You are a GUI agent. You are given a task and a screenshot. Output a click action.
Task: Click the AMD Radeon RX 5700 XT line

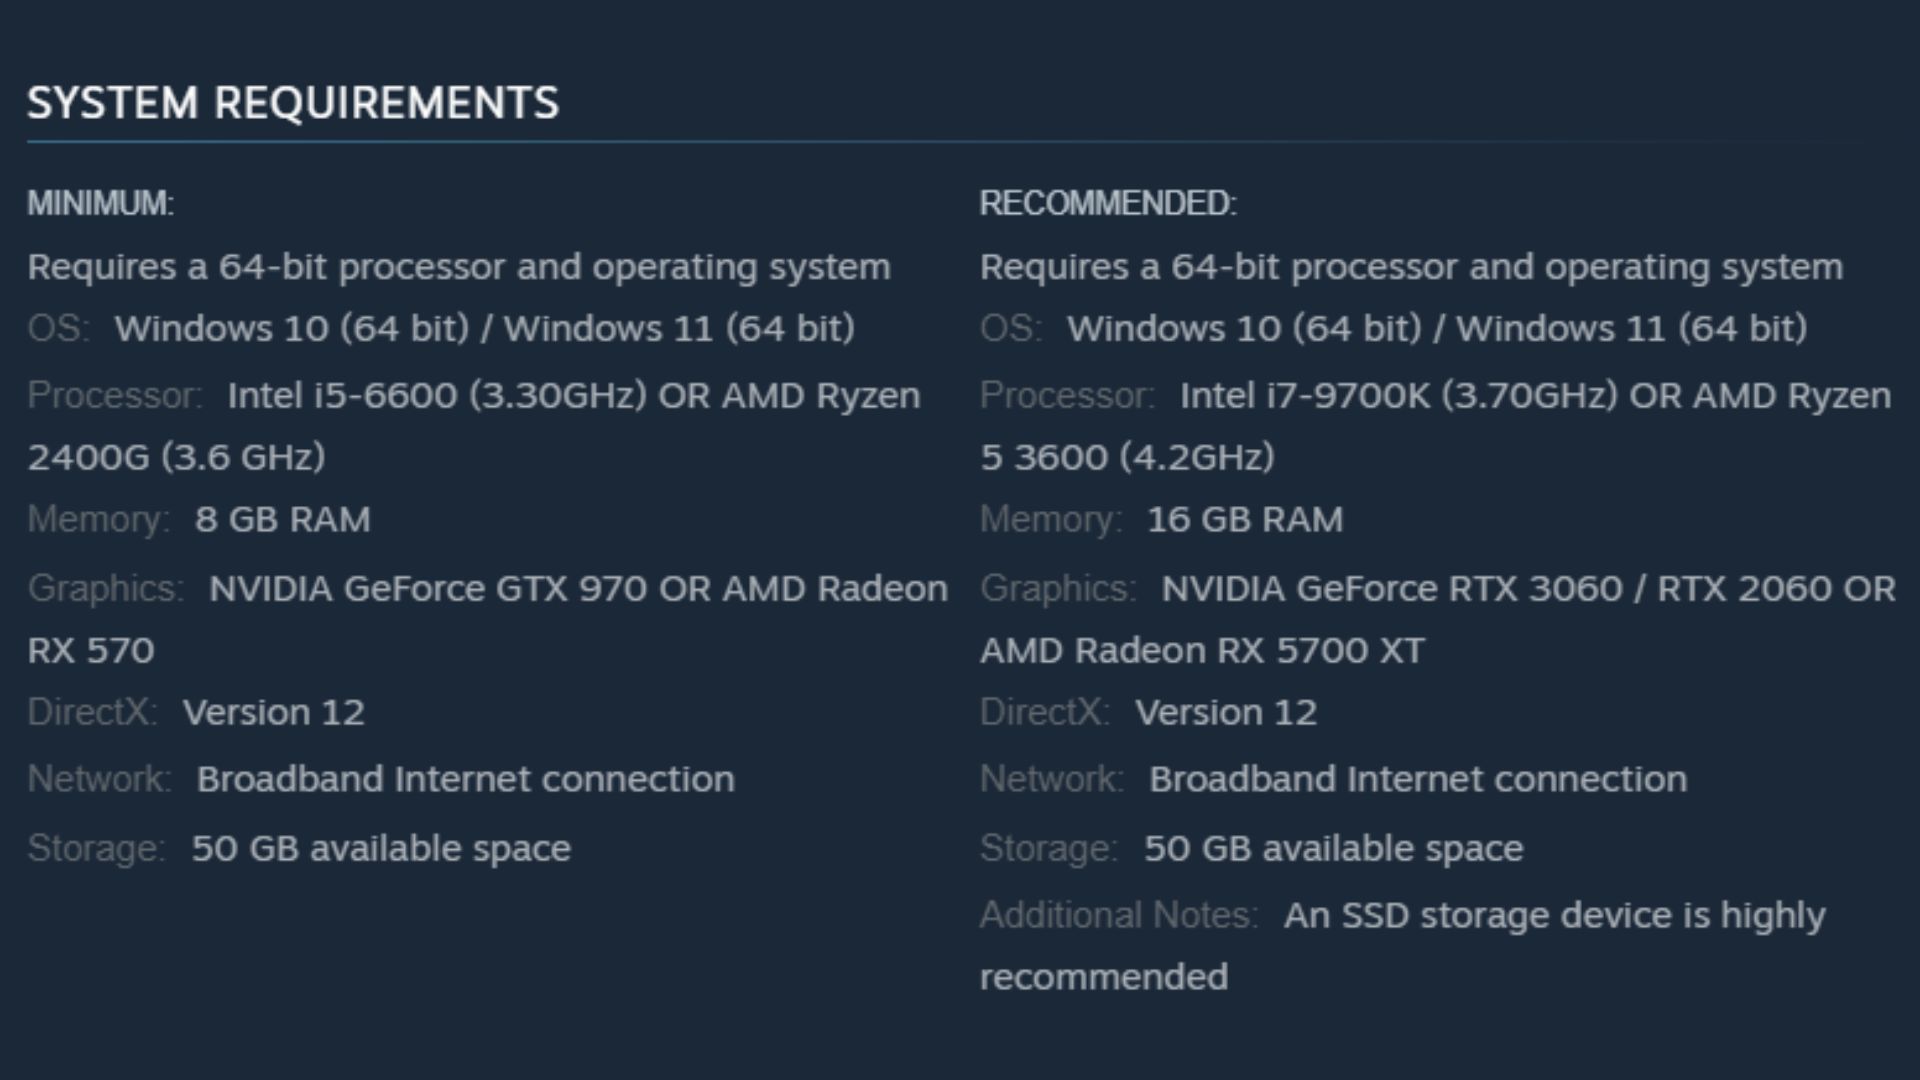point(1202,650)
